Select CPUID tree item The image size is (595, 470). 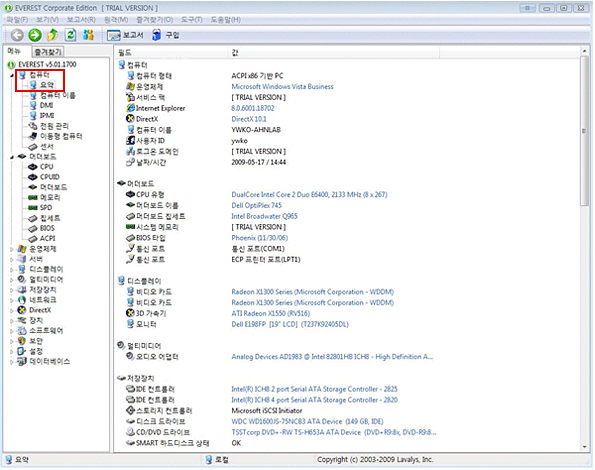click(x=50, y=177)
